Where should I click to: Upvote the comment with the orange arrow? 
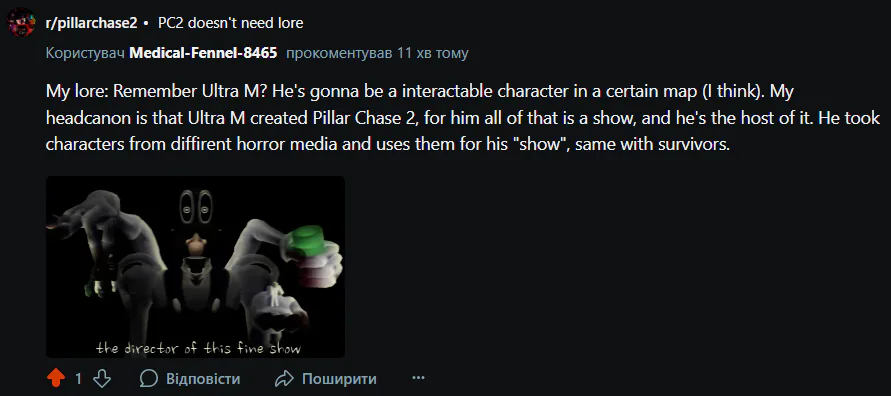pos(56,378)
